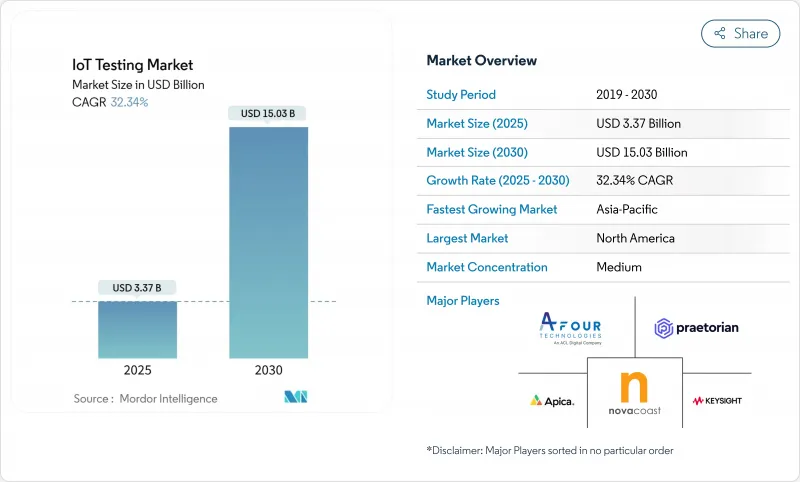Click the AFour Technologies logo
The image size is (800, 482).
(x=571, y=327)
